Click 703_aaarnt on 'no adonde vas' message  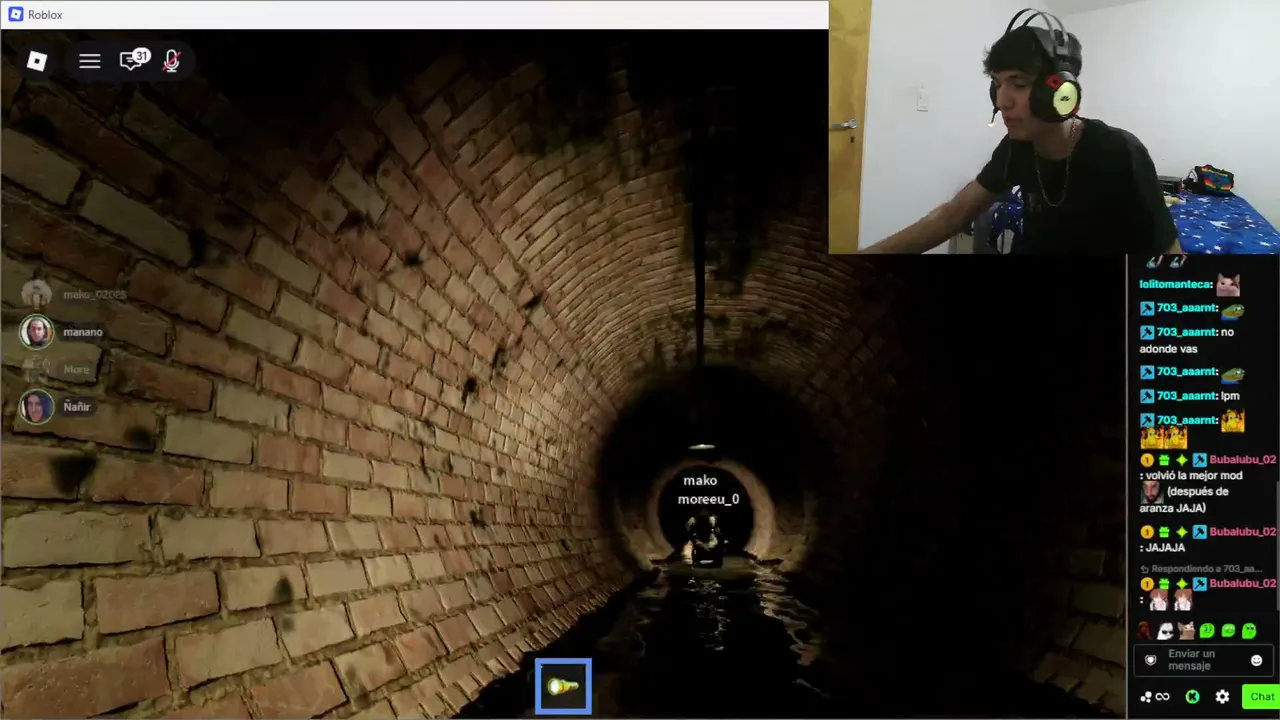tap(1186, 332)
